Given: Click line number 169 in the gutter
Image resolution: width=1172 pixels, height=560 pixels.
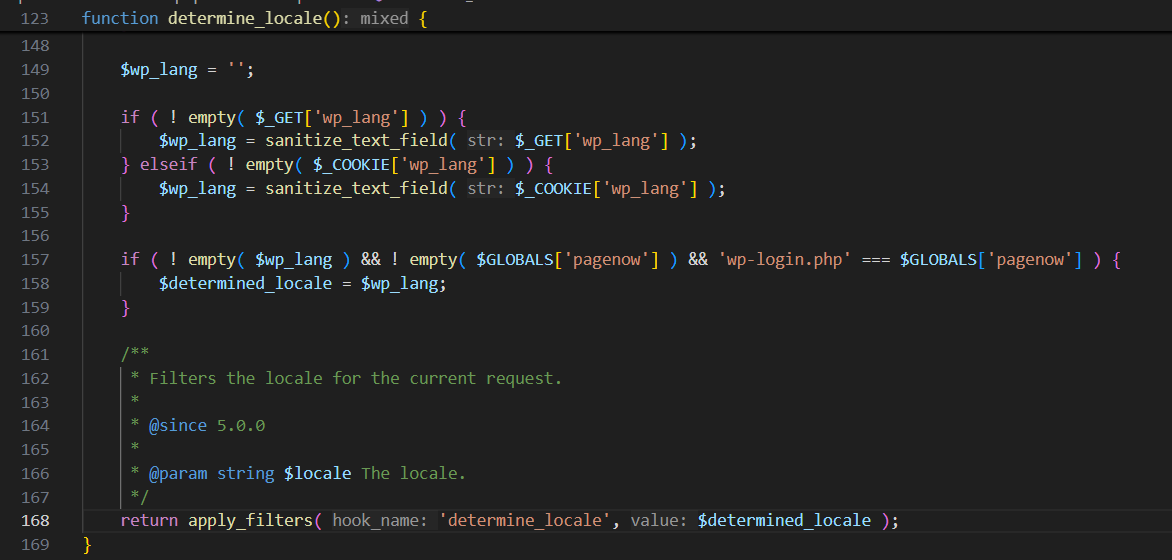Looking at the screenshot, I should (x=35, y=544).
